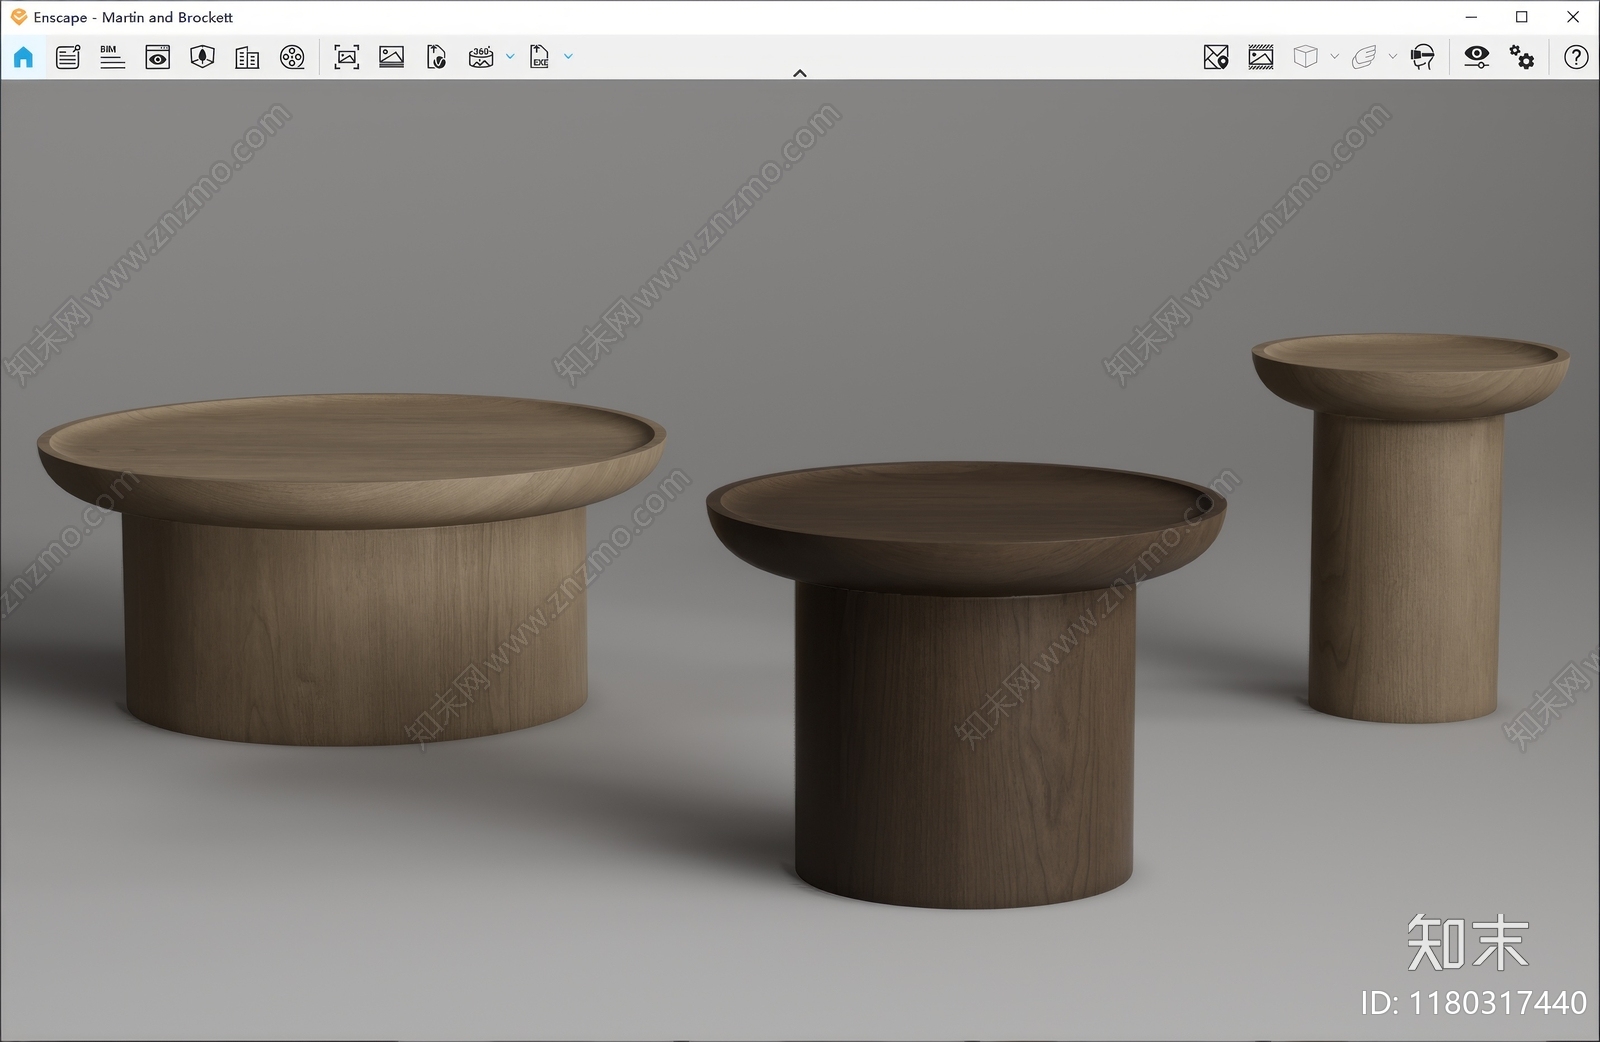Click the wing fly mode icon

click(1364, 57)
